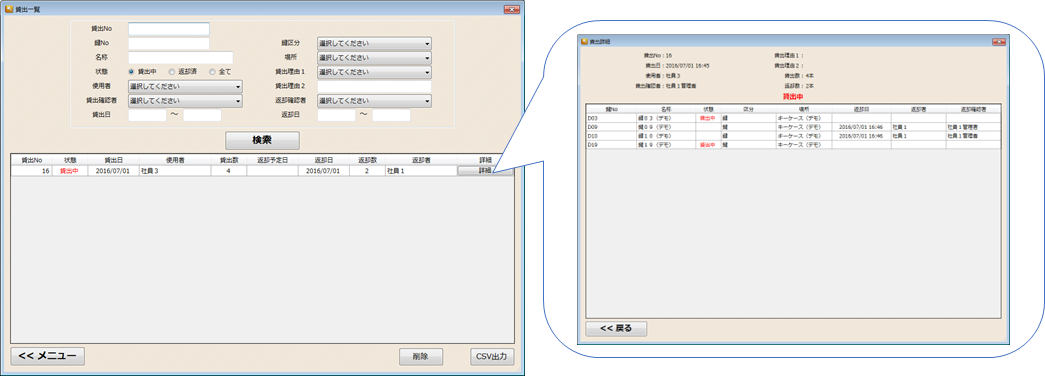Open the 使用者 dropdown
Screen dimensions: 1045x376
coord(185,87)
